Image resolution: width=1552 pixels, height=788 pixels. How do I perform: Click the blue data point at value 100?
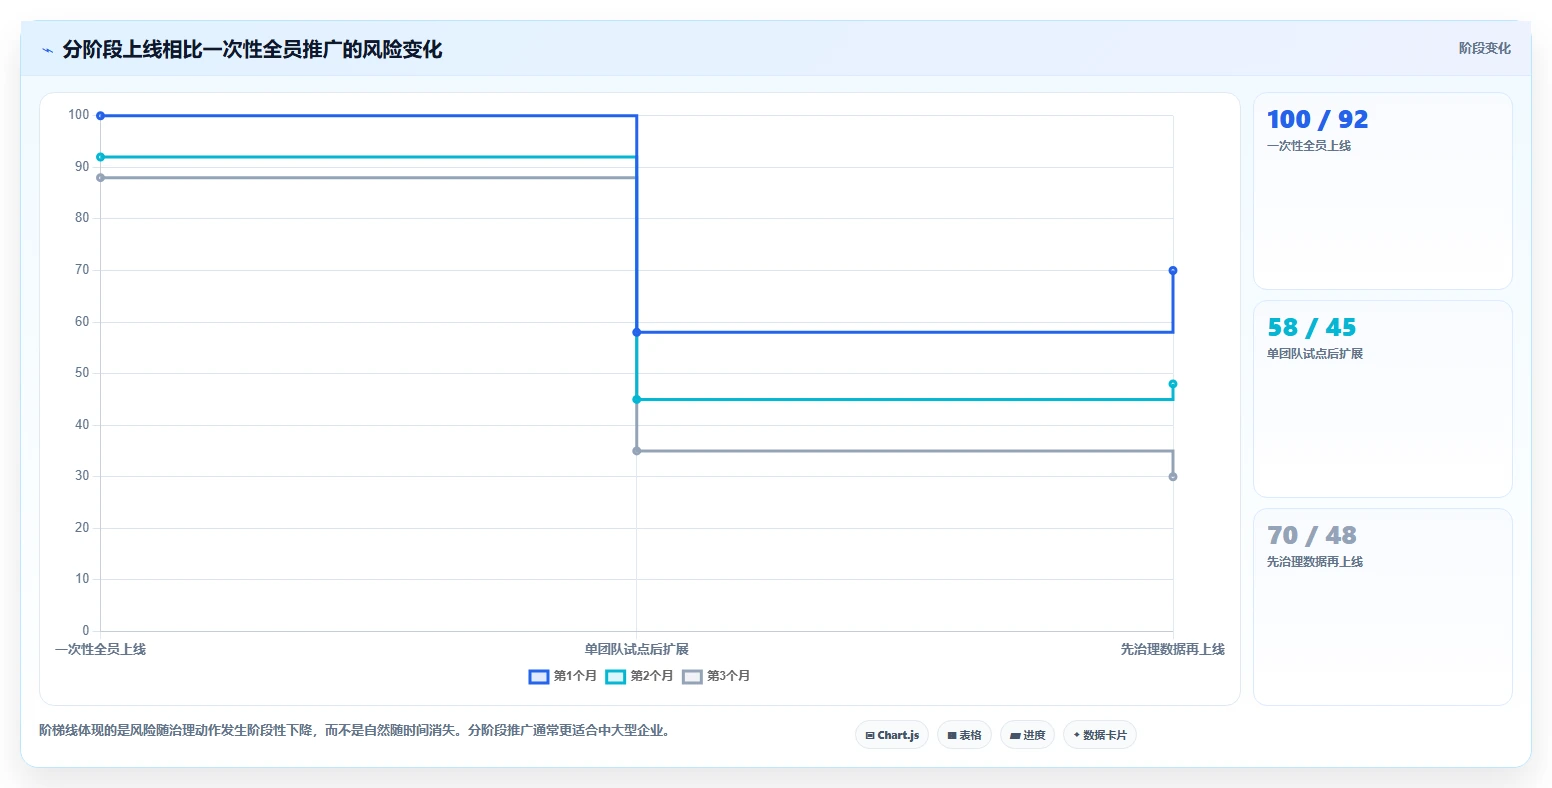(100, 116)
